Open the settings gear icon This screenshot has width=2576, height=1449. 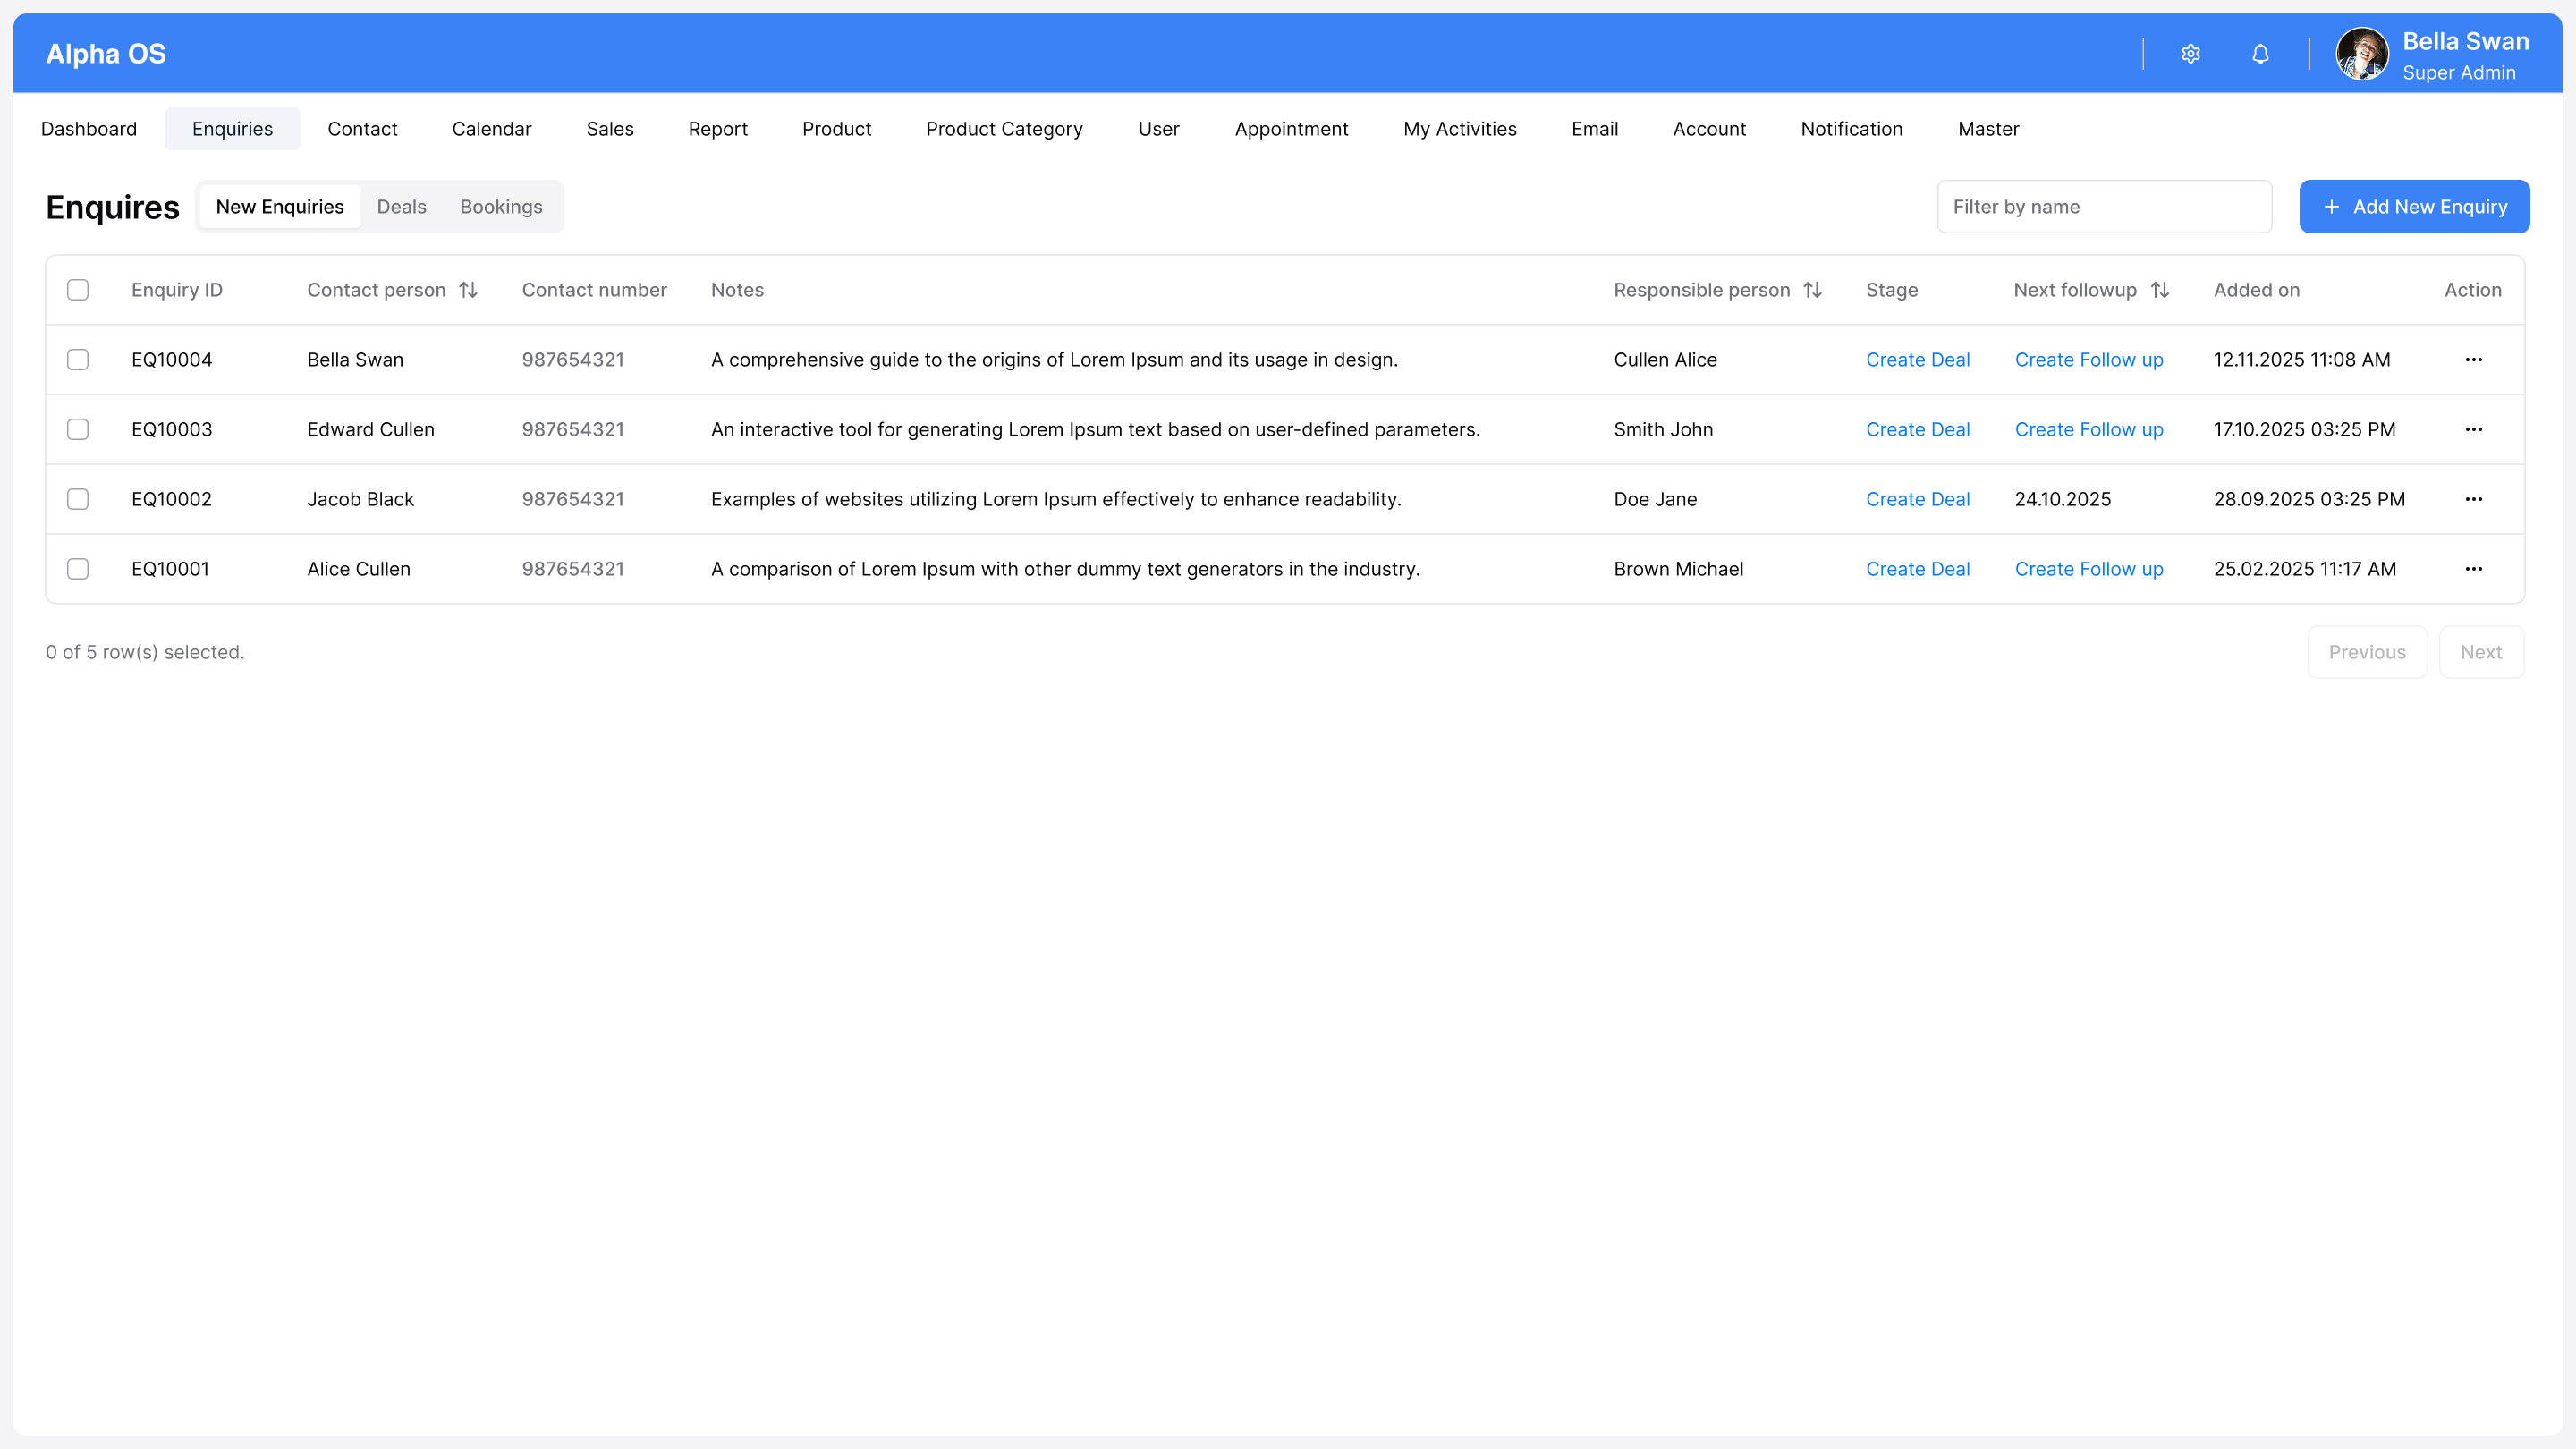point(2190,54)
